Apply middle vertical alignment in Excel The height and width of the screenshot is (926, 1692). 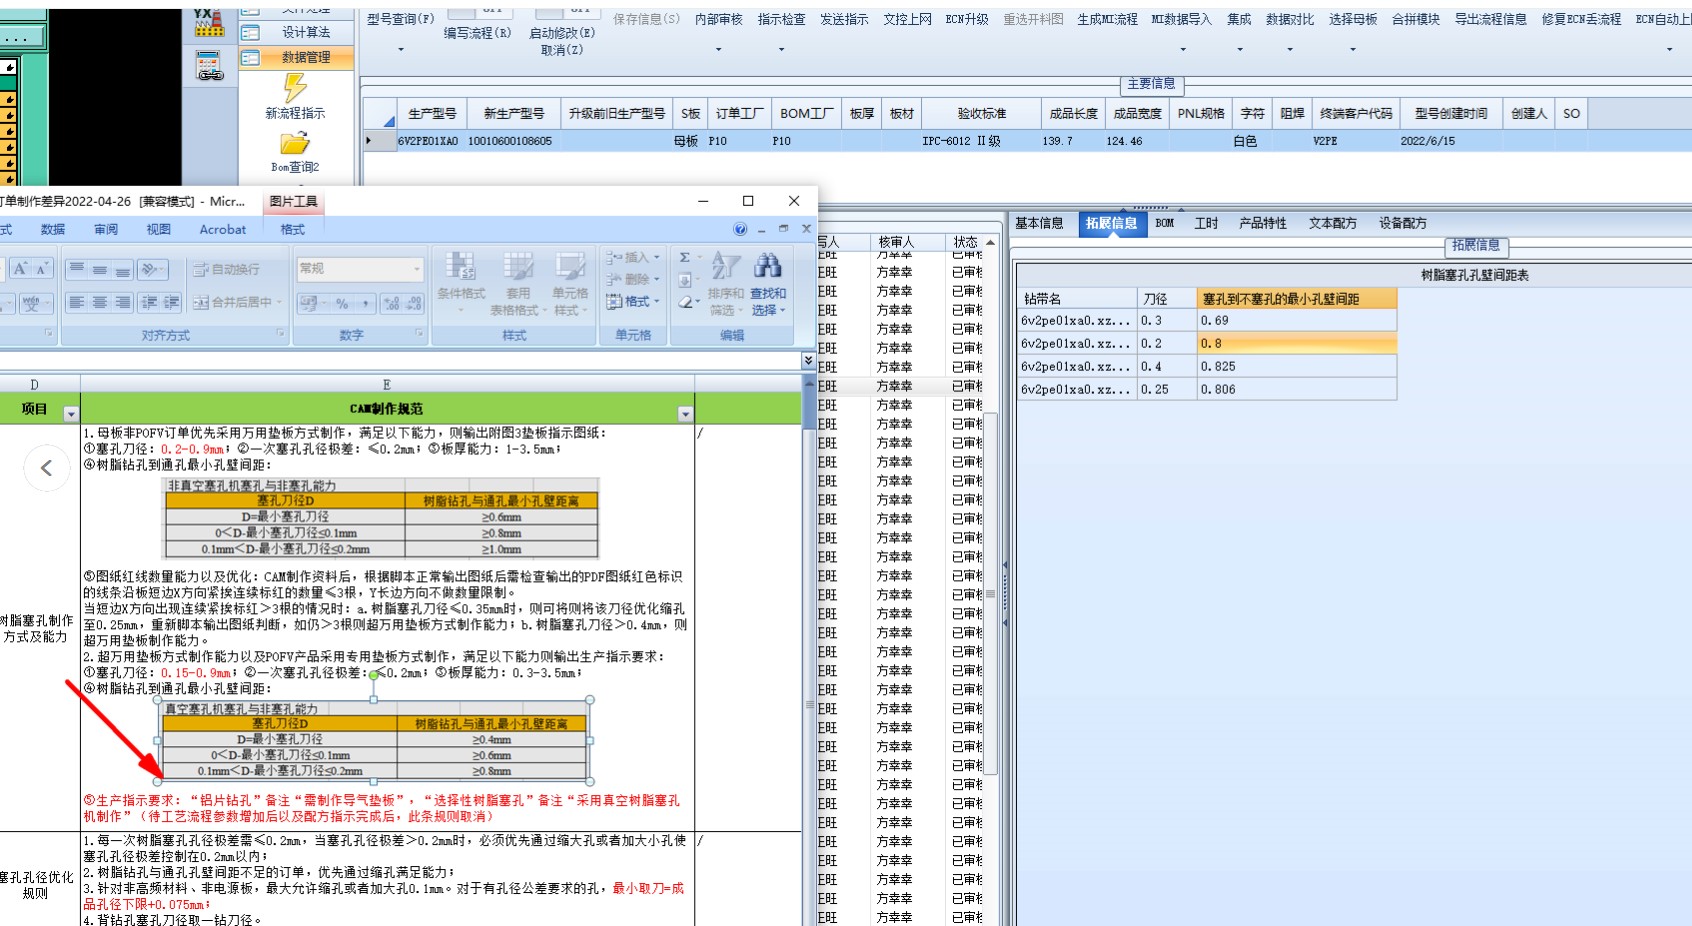tap(100, 269)
